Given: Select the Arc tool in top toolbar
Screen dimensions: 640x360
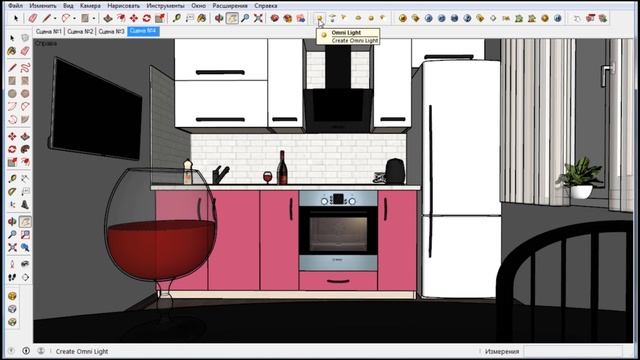Looking at the screenshot, I should 66,18.
